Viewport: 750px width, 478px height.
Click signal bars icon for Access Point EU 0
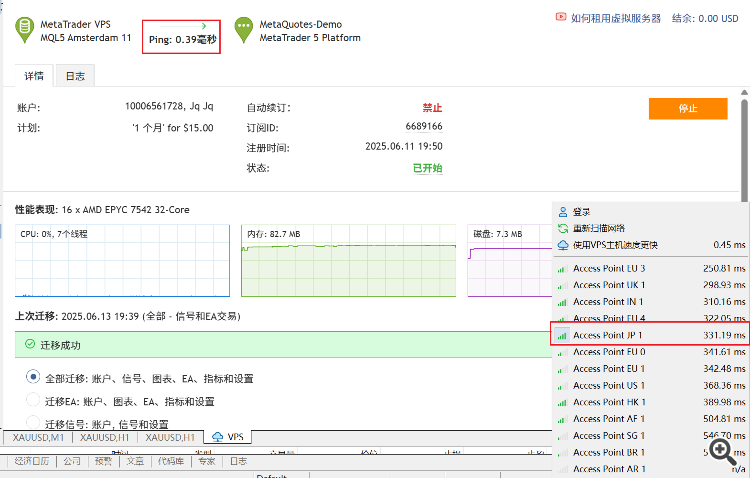point(562,353)
